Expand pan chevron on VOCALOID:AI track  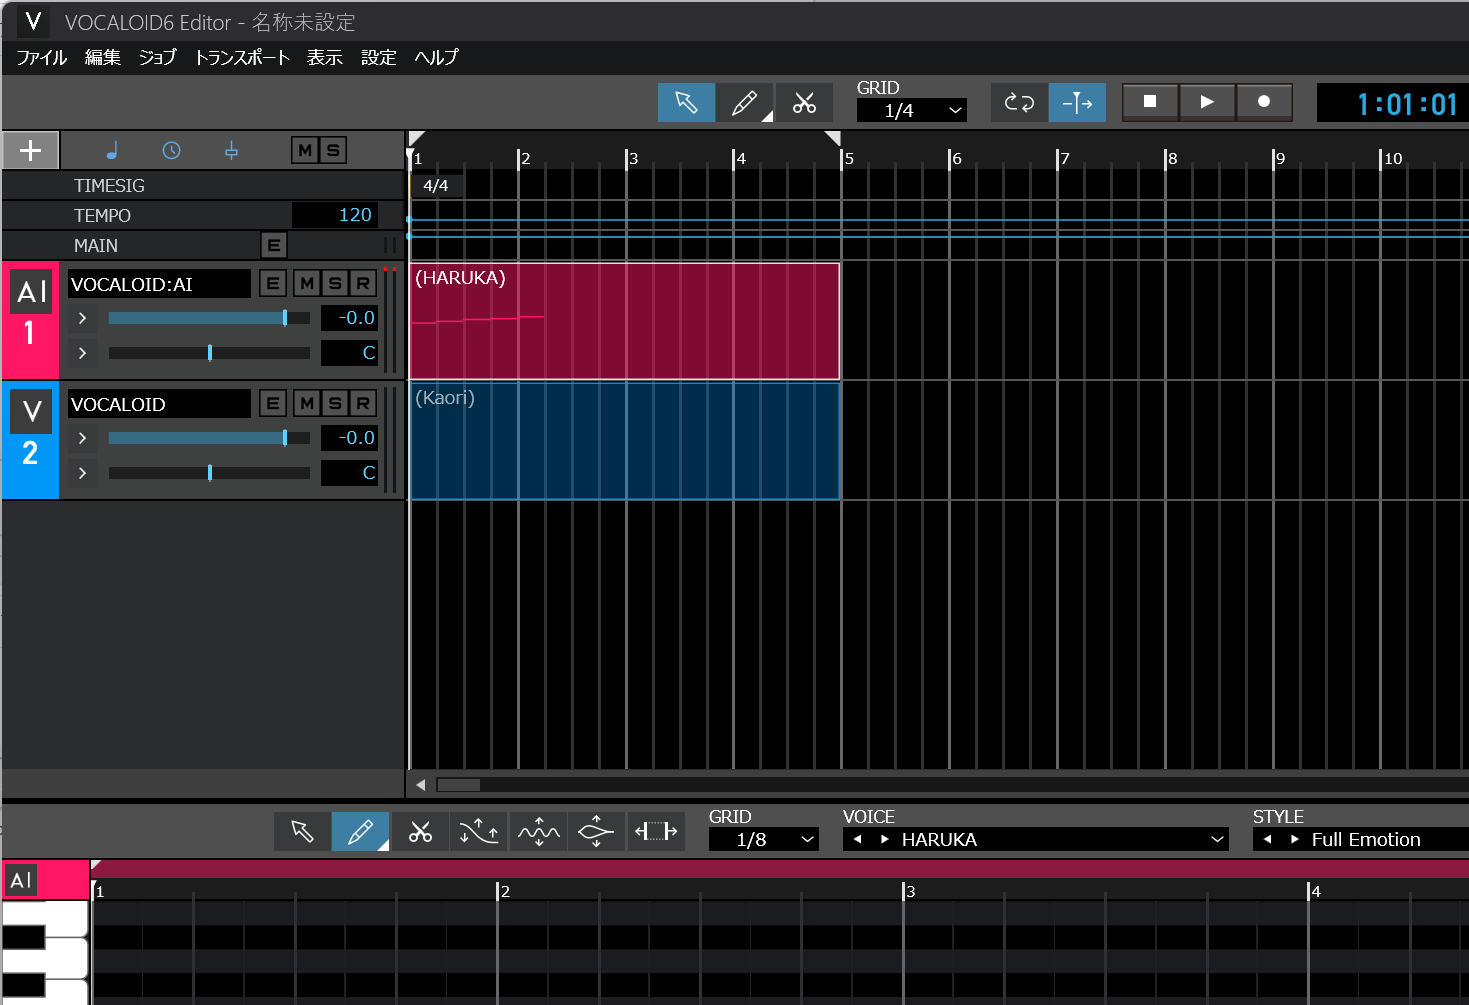pyautogui.click(x=82, y=353)
